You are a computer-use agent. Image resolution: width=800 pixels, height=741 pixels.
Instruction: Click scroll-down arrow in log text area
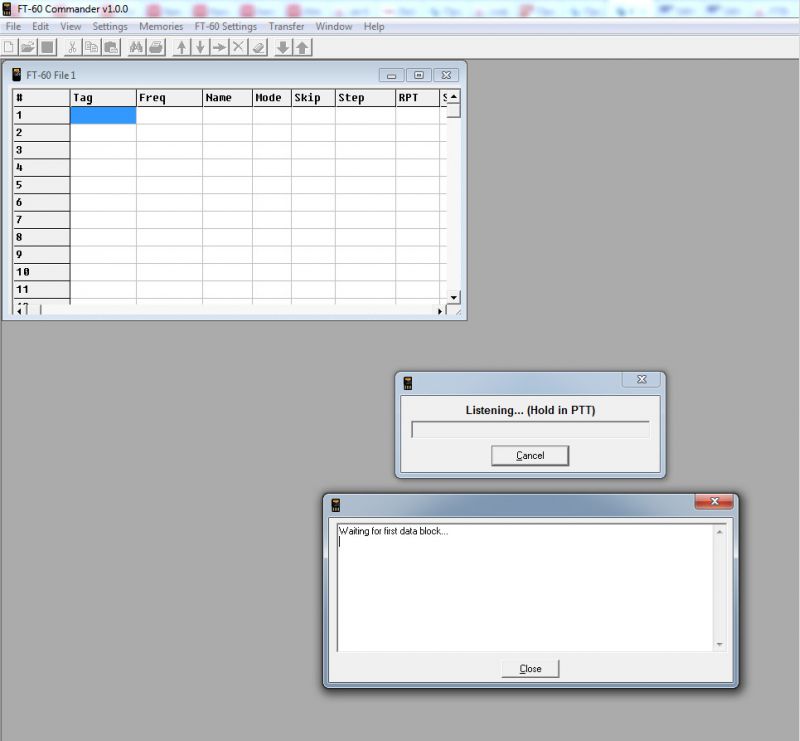[719, 645]
